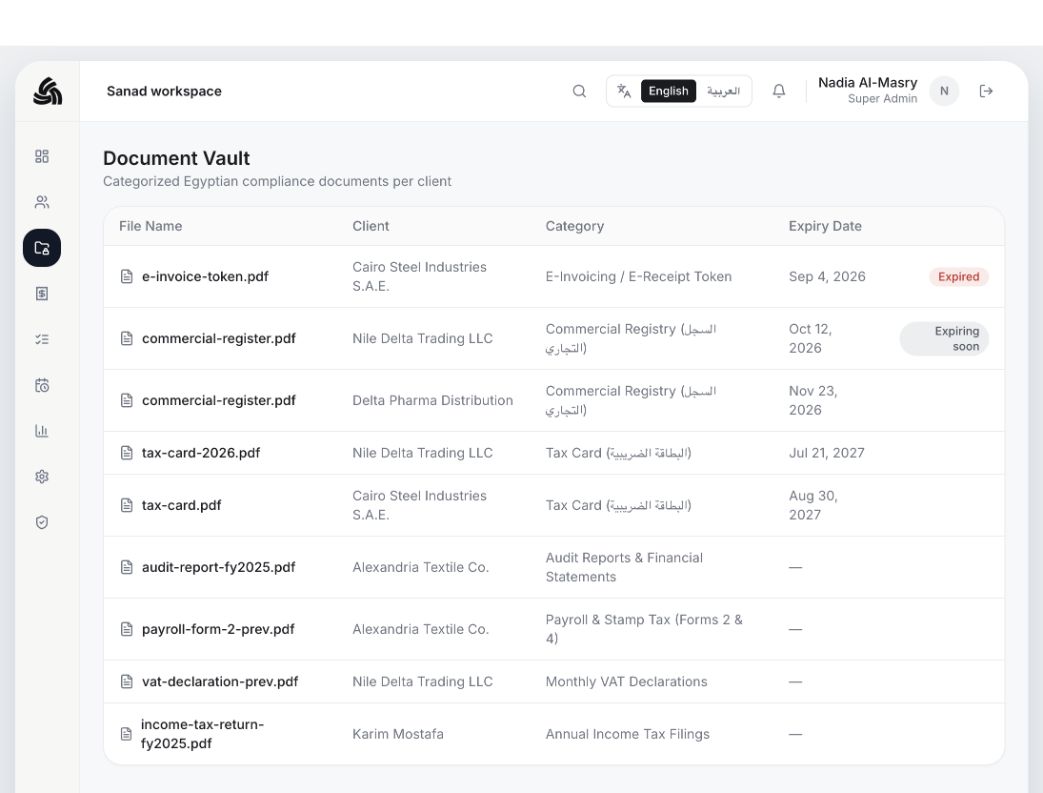Open the invoice dollar sidebar icon
Image resolution: width=1043 pixels, height=793 pixels.
[42, 293]
